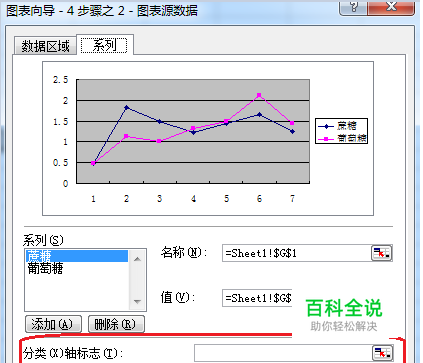
Task: Switch to the 数据区域 tab
Action: pos(45,46)
